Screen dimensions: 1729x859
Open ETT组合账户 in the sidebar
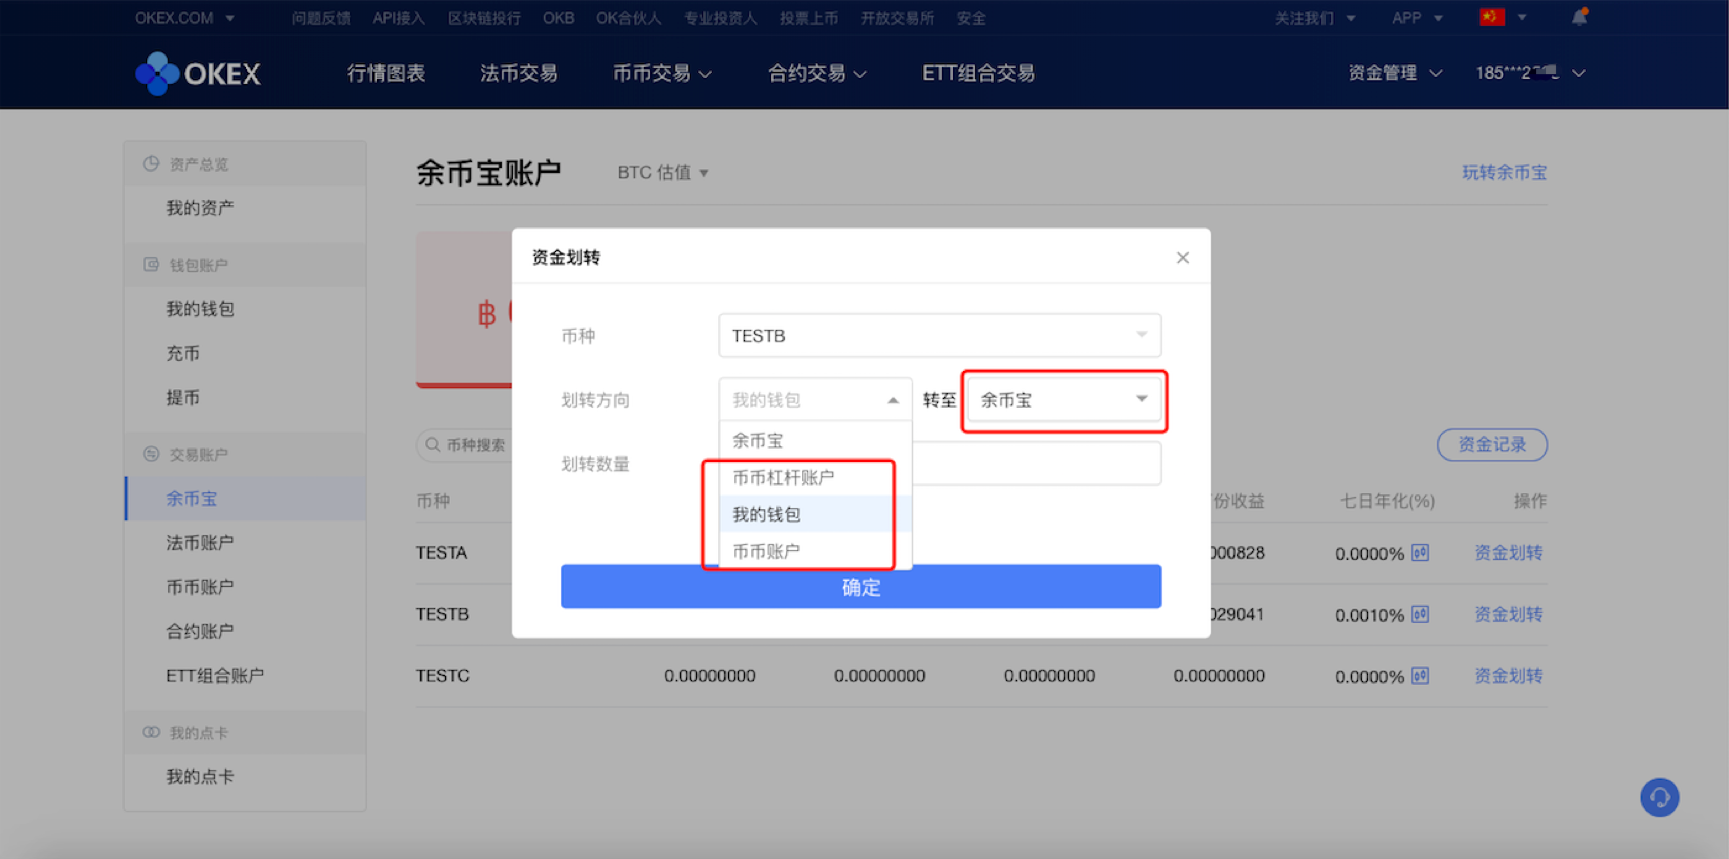tap(215, 675)
